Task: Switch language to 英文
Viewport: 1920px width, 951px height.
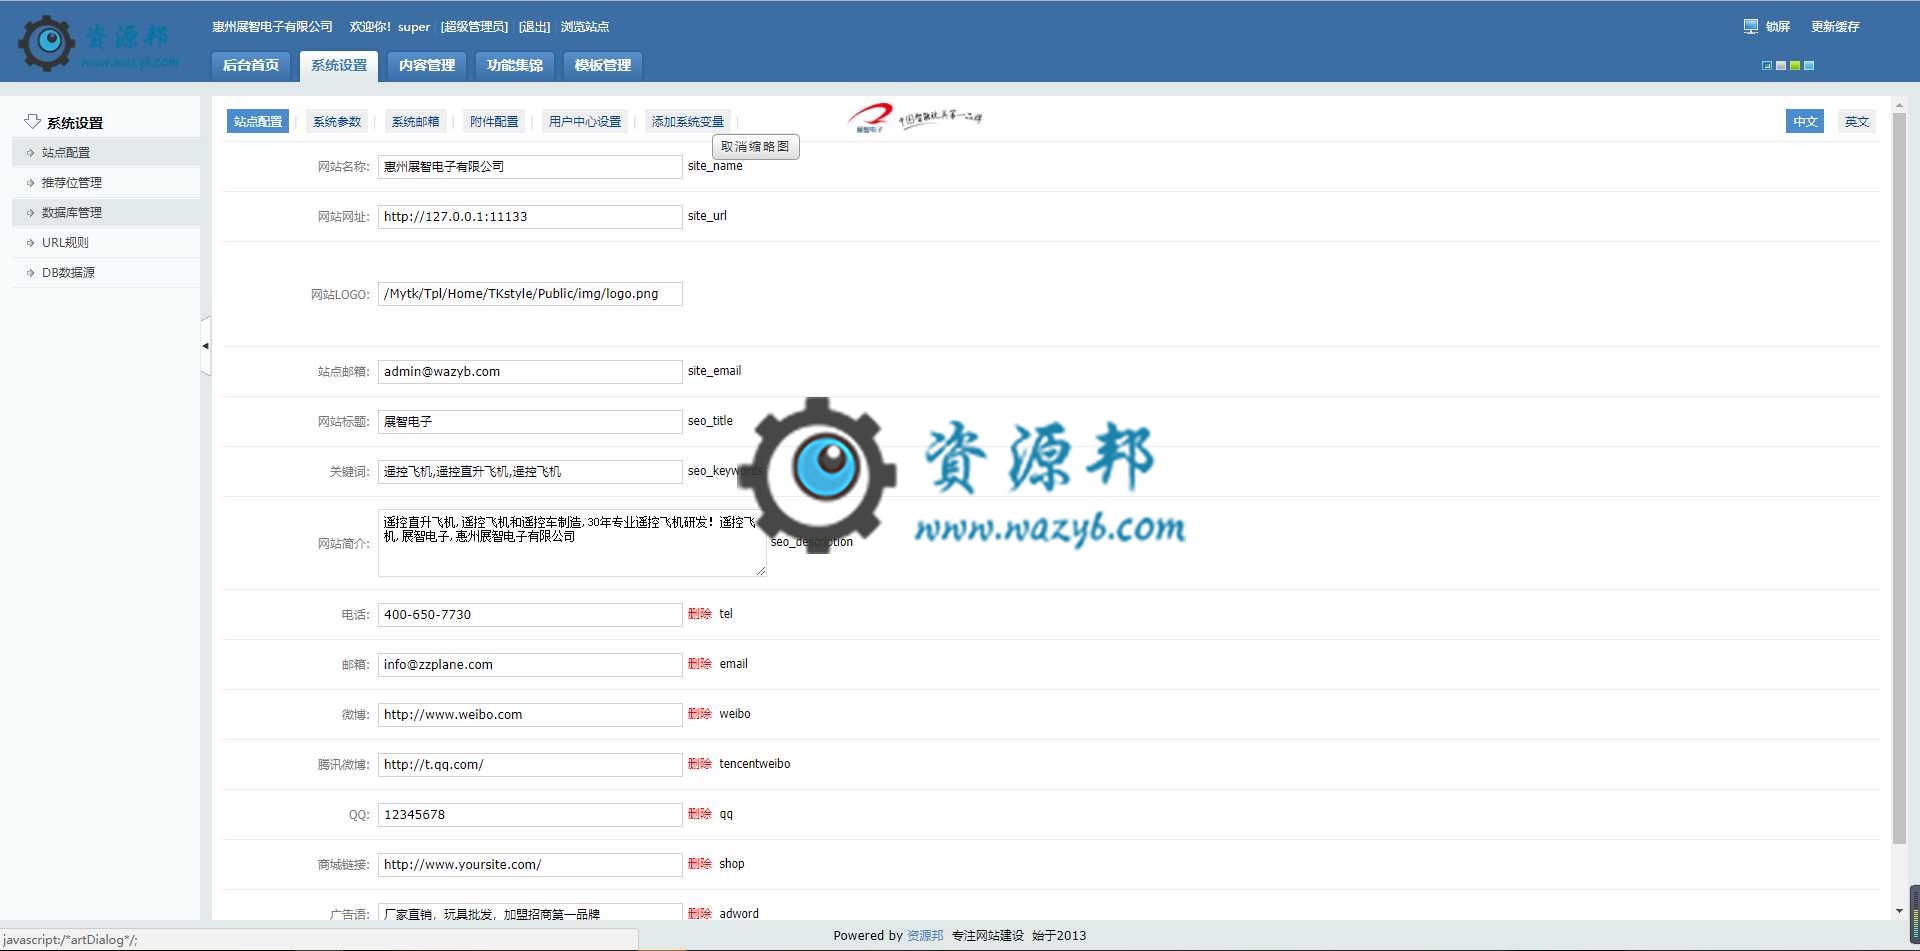Action: [x=1857, y=121]
